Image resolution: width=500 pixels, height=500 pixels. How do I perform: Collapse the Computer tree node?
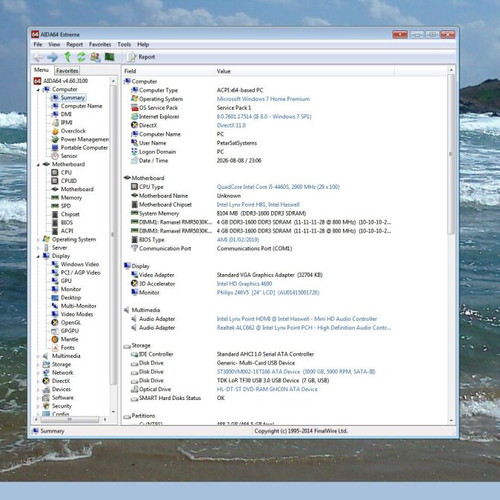pyautogui.click(x=38, y=90)
